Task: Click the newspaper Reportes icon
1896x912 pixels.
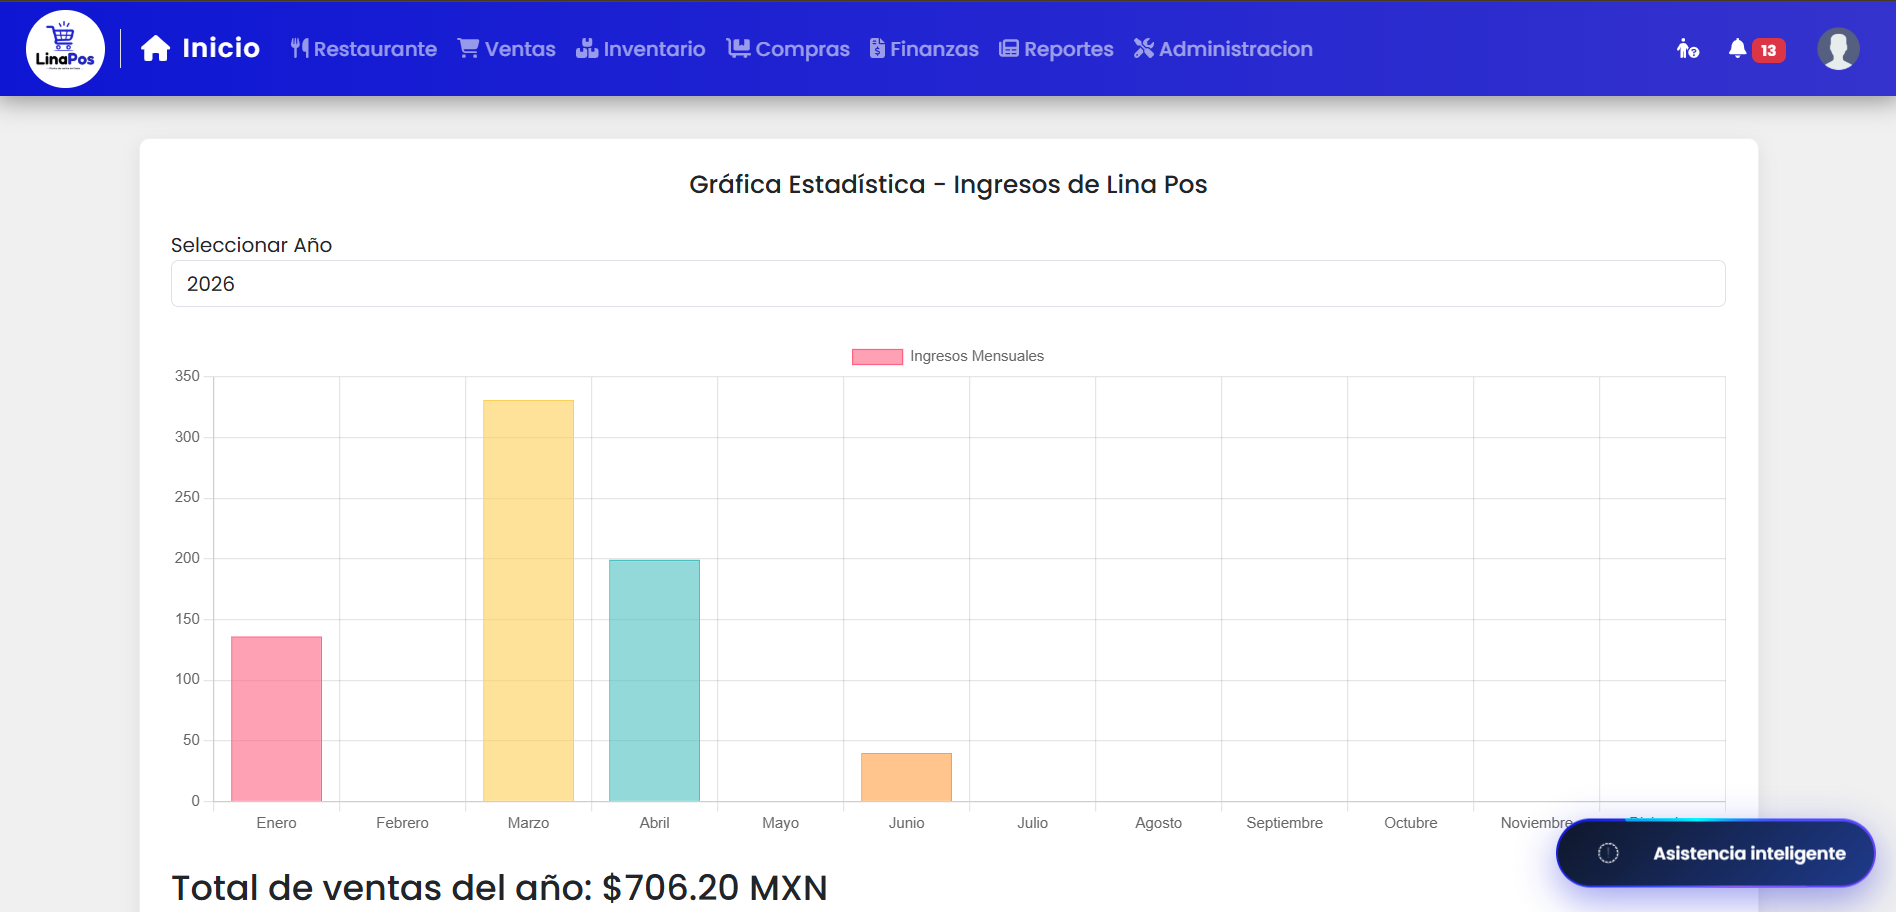Action: (1009, 48)
